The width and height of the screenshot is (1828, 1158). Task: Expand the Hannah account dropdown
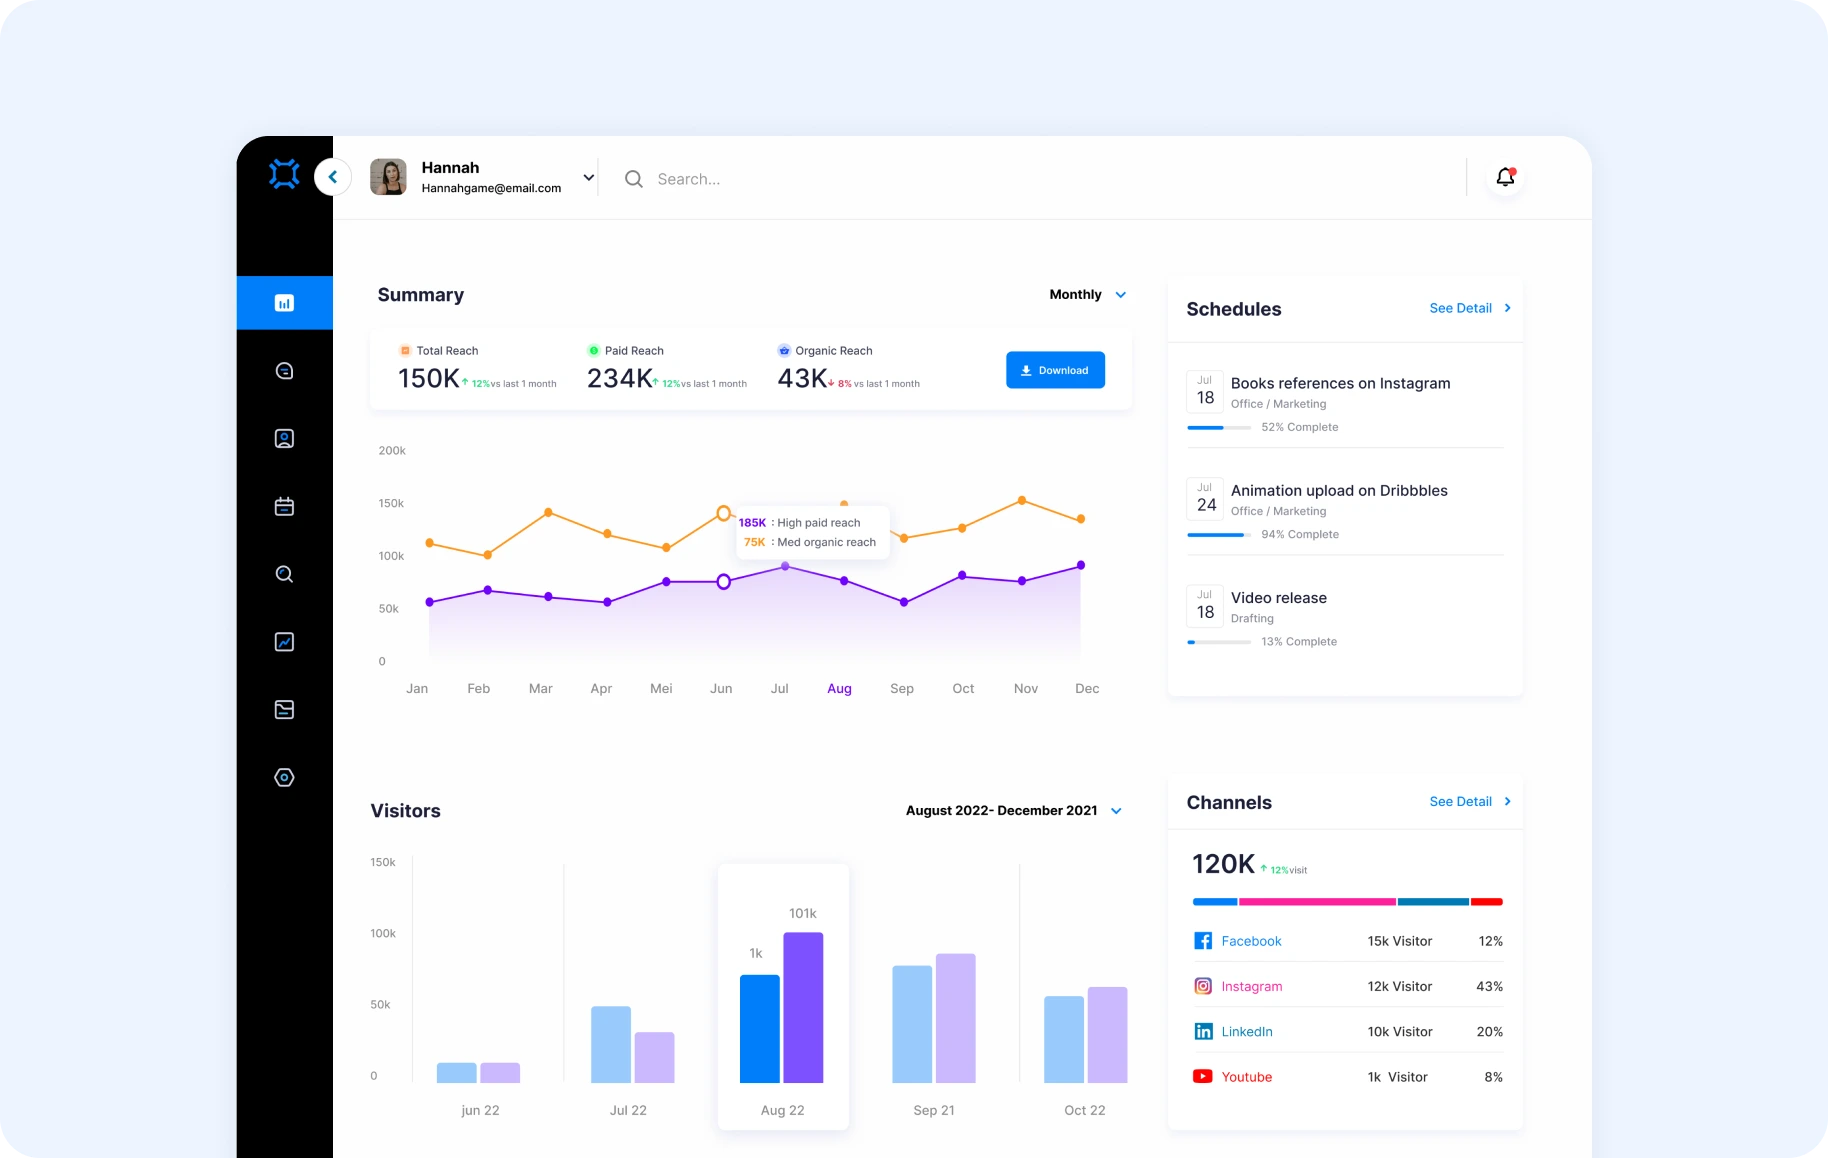point(589,177)
